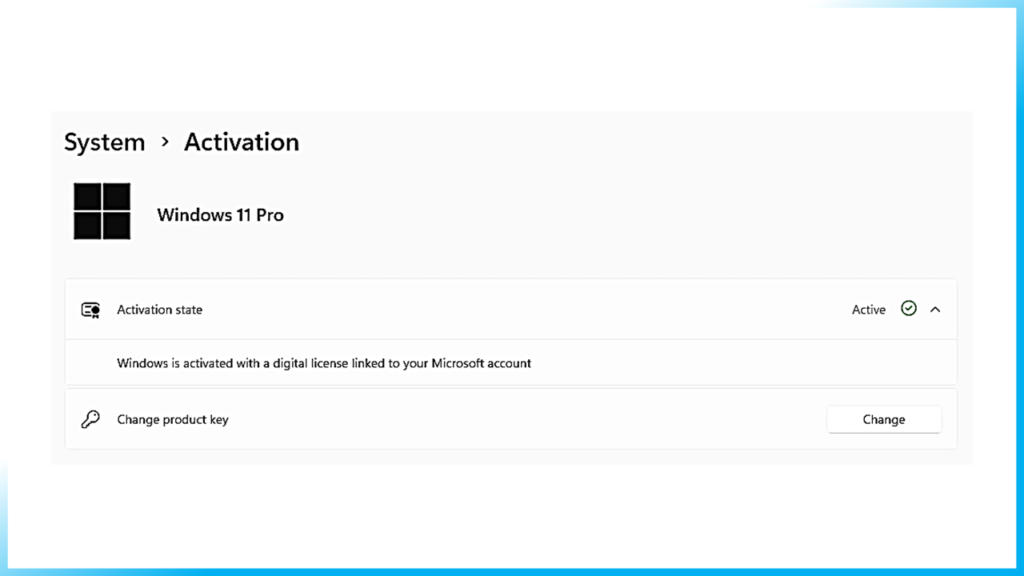
Task: Select the key icon next to Change product key
Action: tap(91, 419)
